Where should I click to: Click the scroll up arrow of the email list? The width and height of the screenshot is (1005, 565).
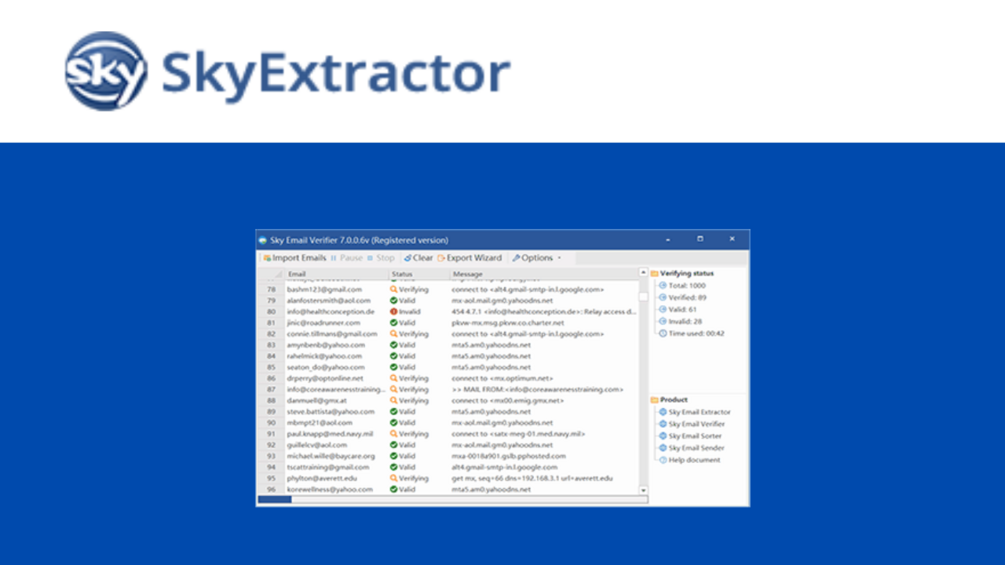[643, 273]
